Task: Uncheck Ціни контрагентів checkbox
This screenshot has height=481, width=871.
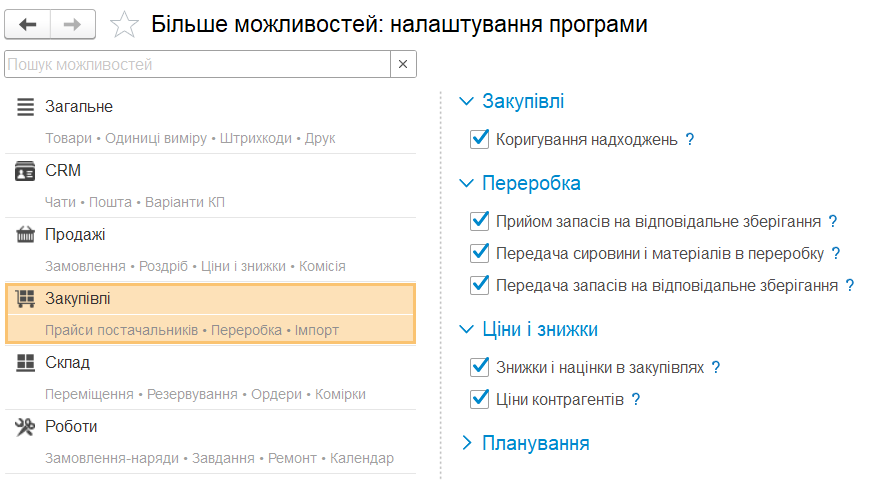Action: 479,399
